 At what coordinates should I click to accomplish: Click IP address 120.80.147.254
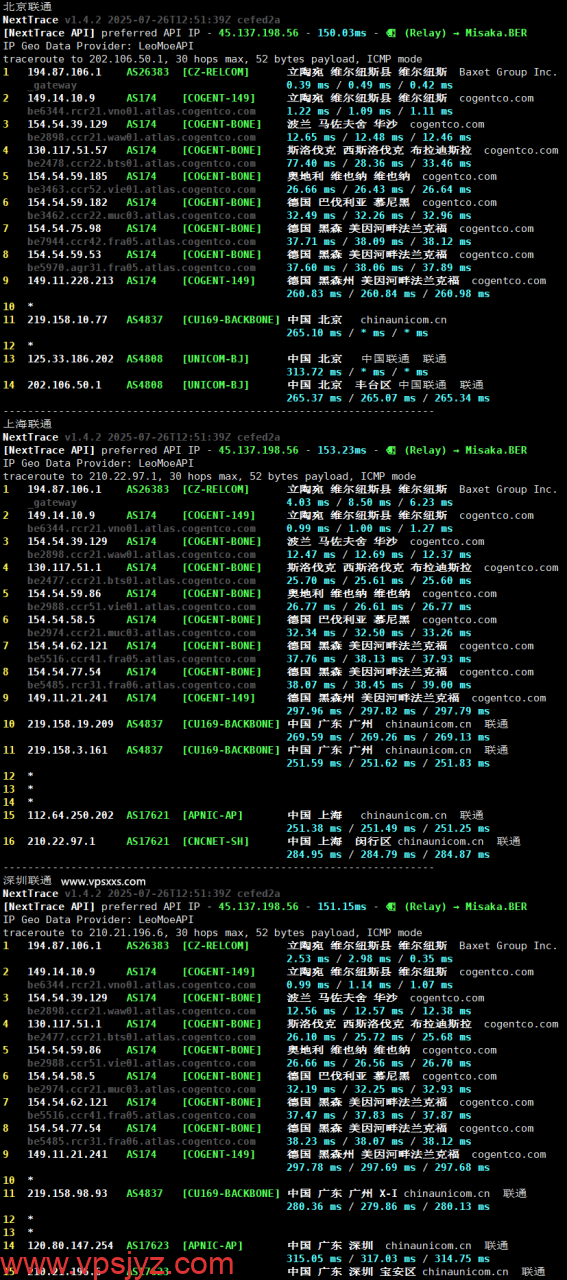[x=70, y=1246]
